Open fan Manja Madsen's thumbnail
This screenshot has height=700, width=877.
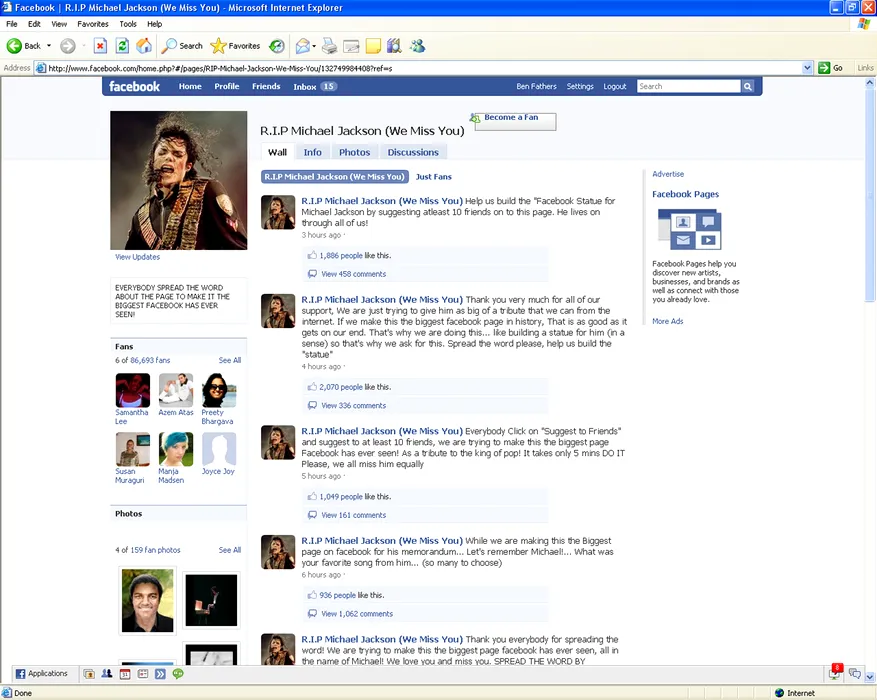click(176, 449)
